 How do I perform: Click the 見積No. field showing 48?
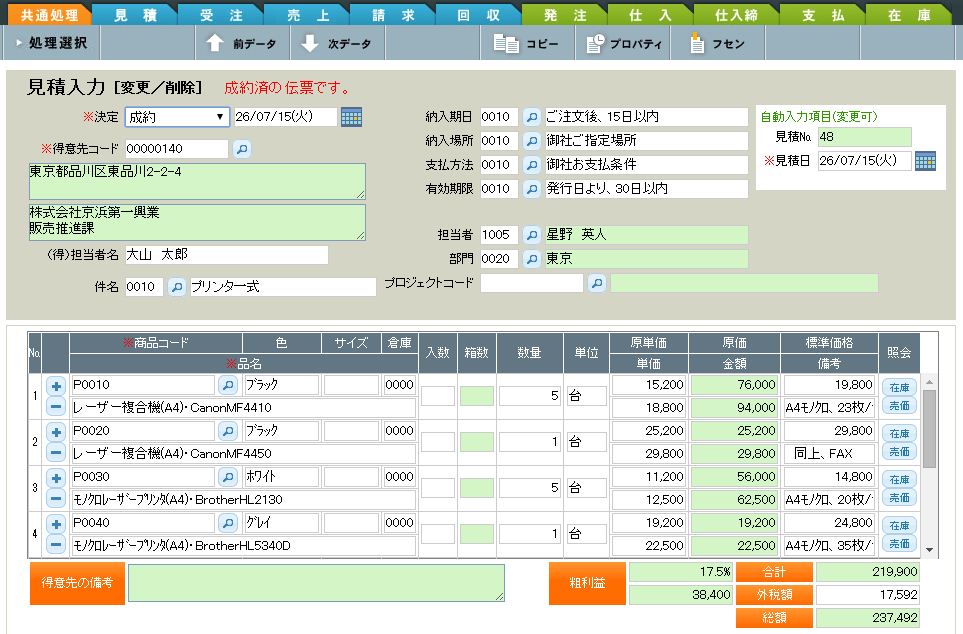coord(865,137)
